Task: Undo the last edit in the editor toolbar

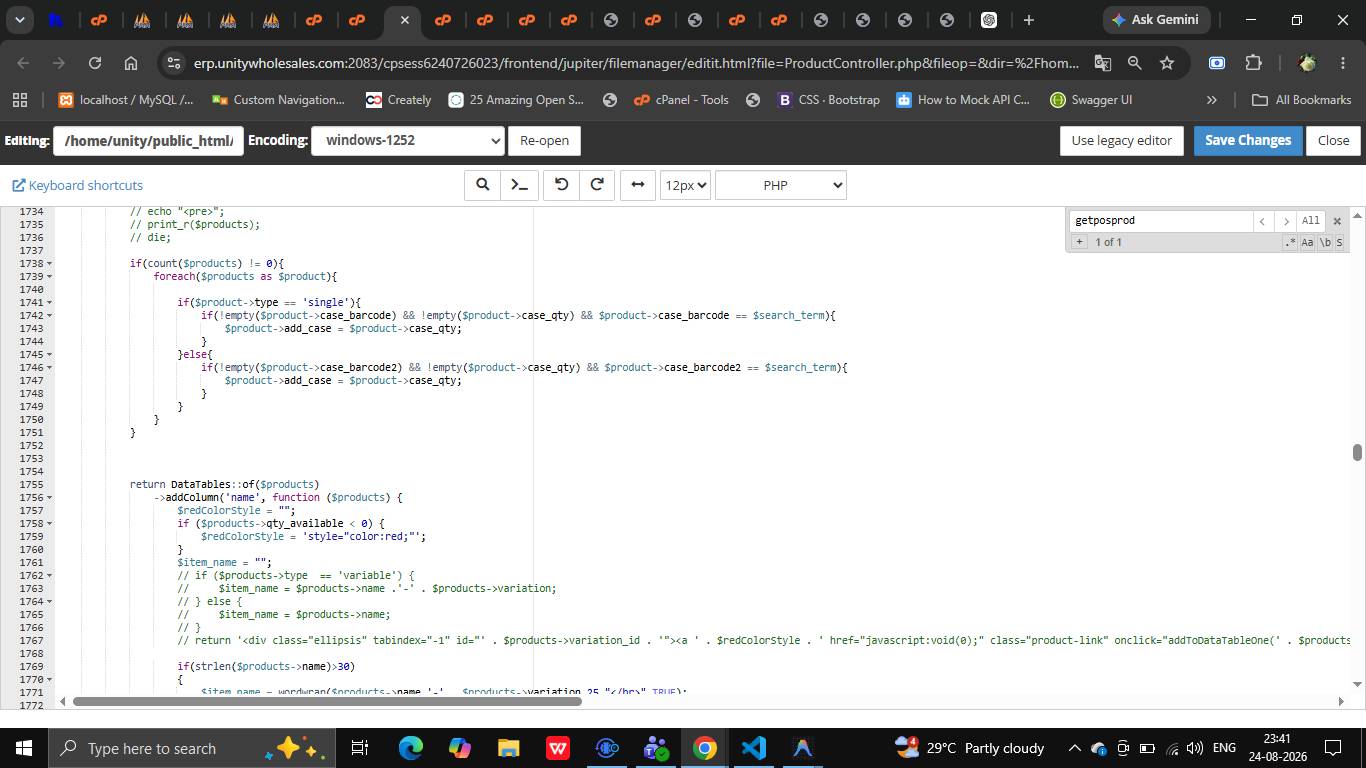Action: pyautogui.click(x=562, y=185)
